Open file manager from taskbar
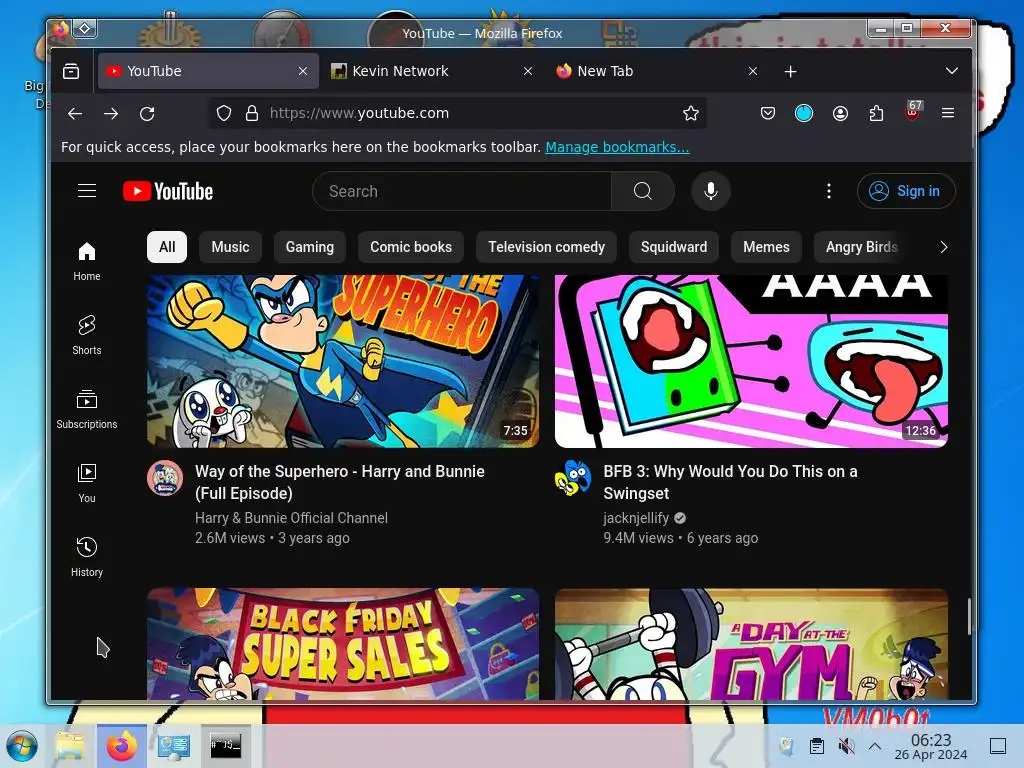1024x768 pixels. click(71, 746)
